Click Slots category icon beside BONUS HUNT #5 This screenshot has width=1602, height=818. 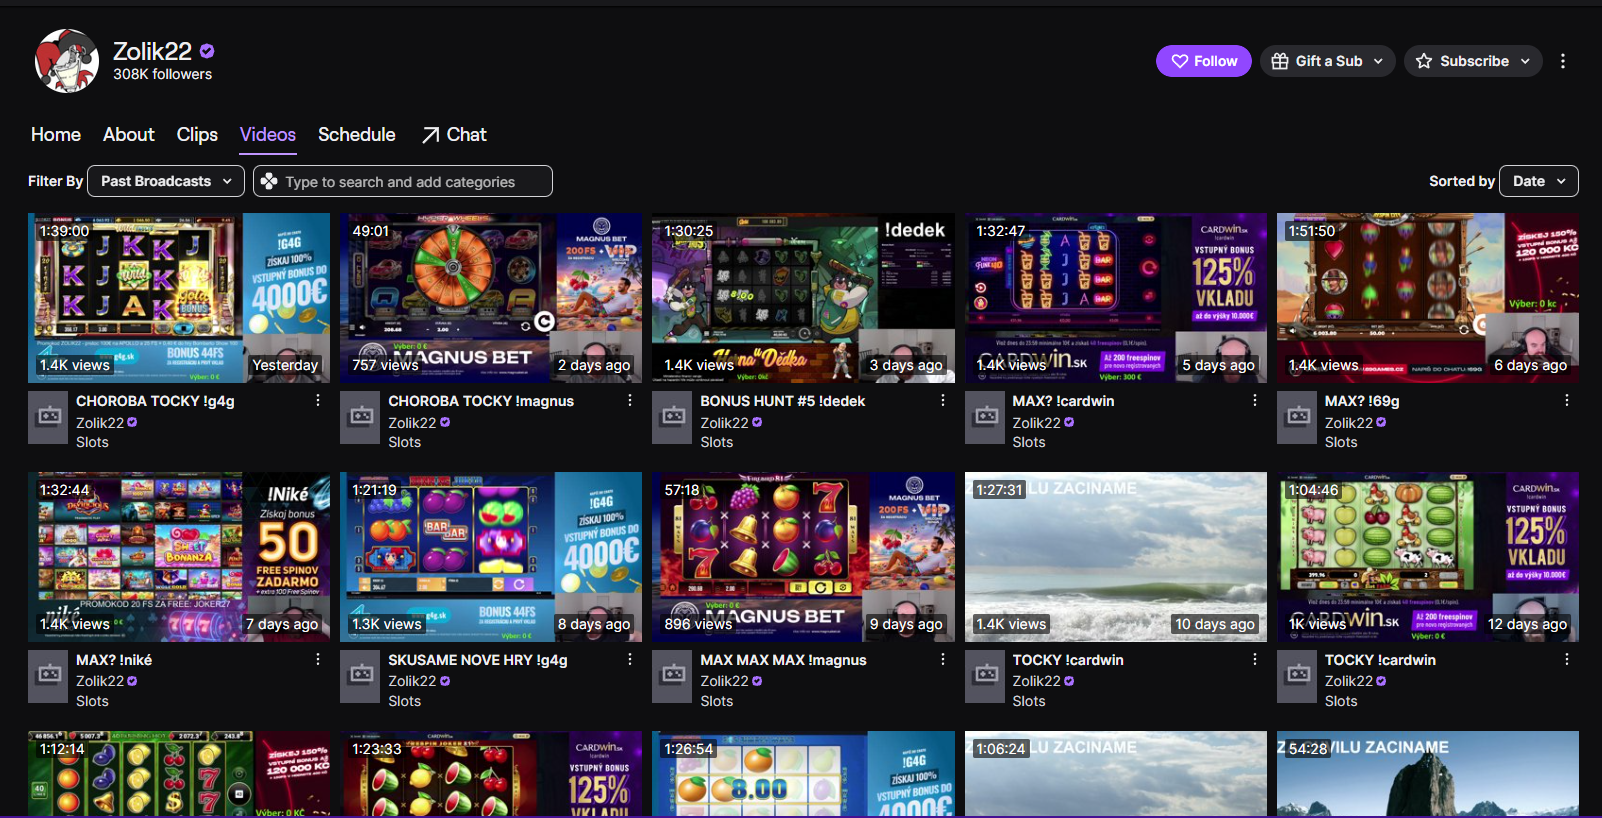click(673, 416)
